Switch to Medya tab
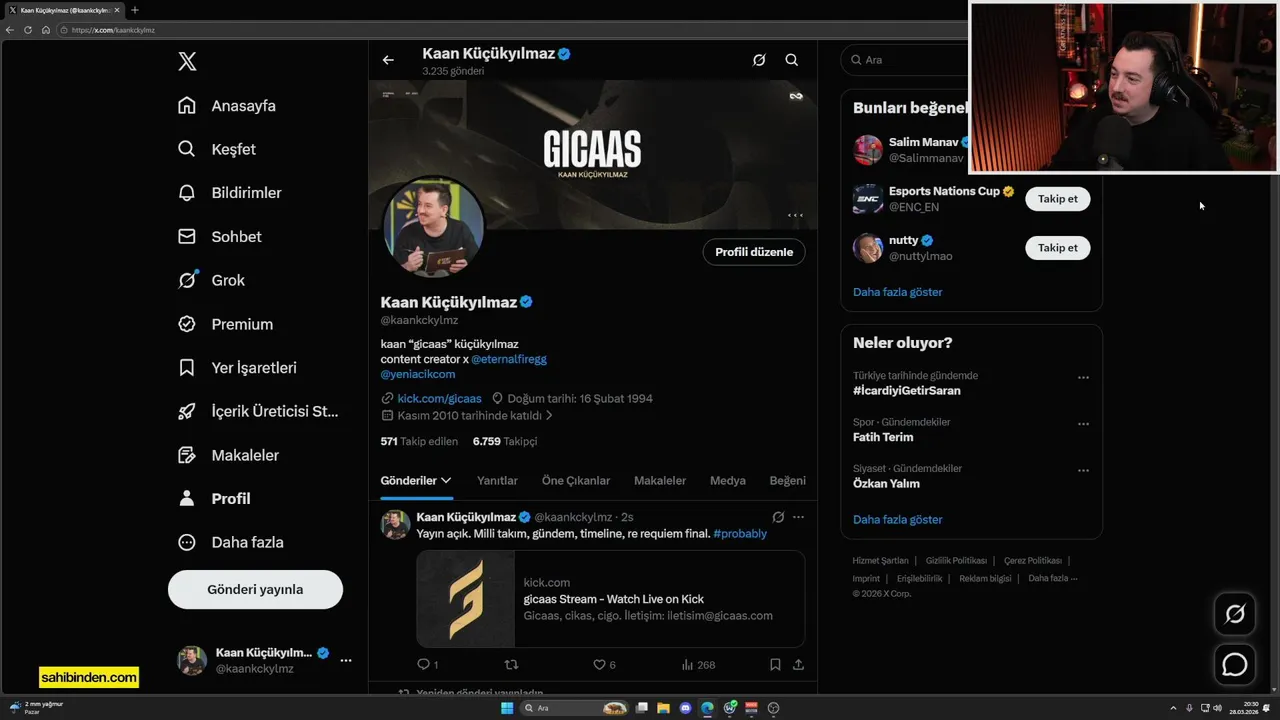The width and height of the screenshot is (1280, 720). coord(728,481)
